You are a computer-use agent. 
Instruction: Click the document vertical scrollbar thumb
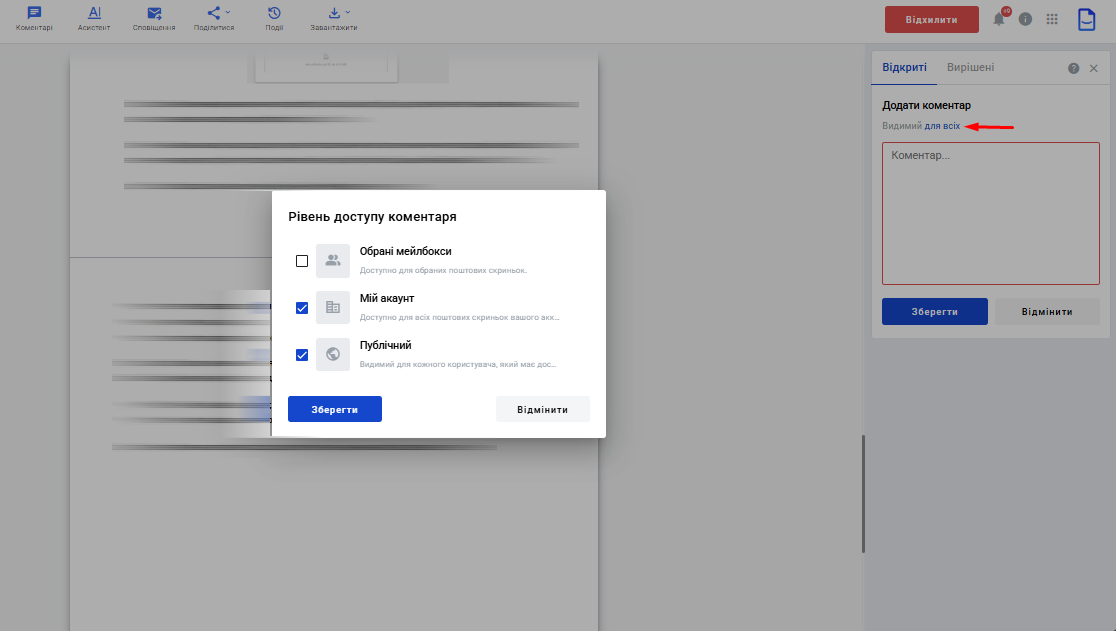[863, 494]
